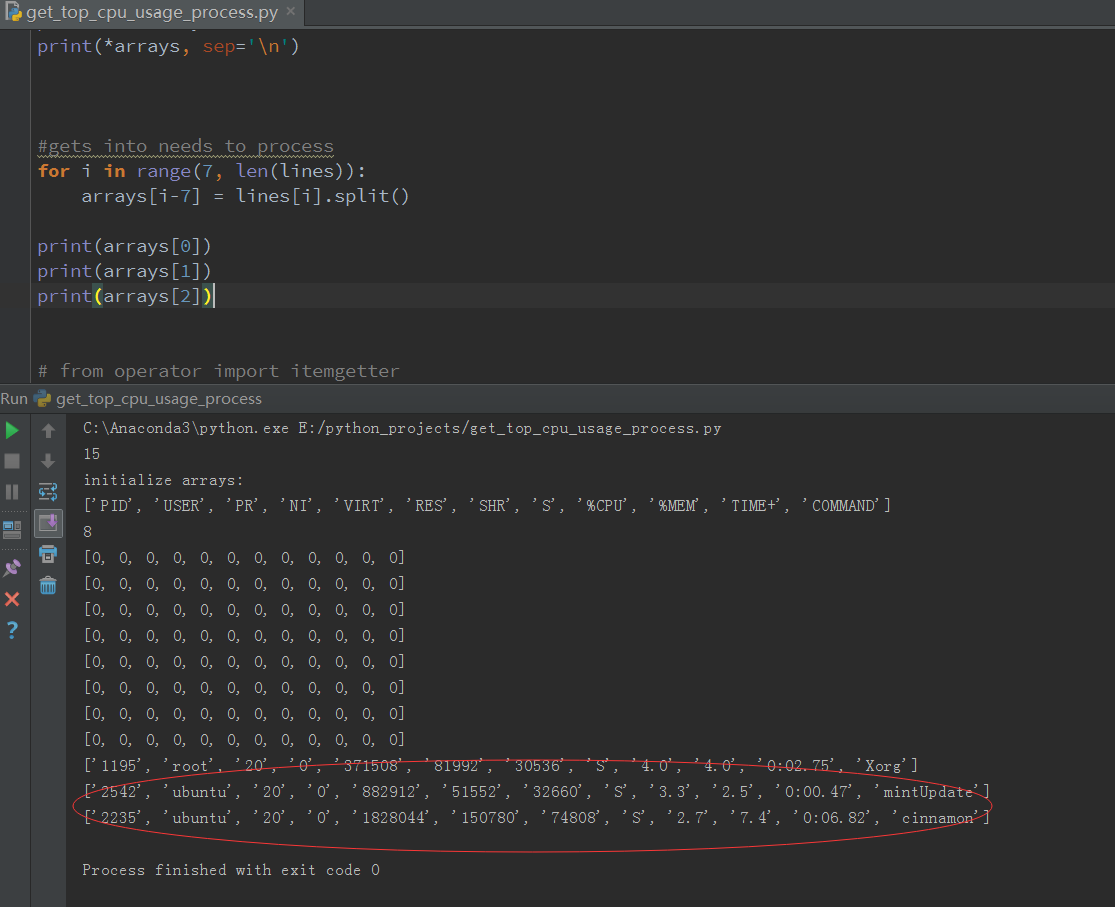Screen dimensions: 1115x907
Task: Click 'initialize arrays:' in console output
Action: click(x=164, y=480)
